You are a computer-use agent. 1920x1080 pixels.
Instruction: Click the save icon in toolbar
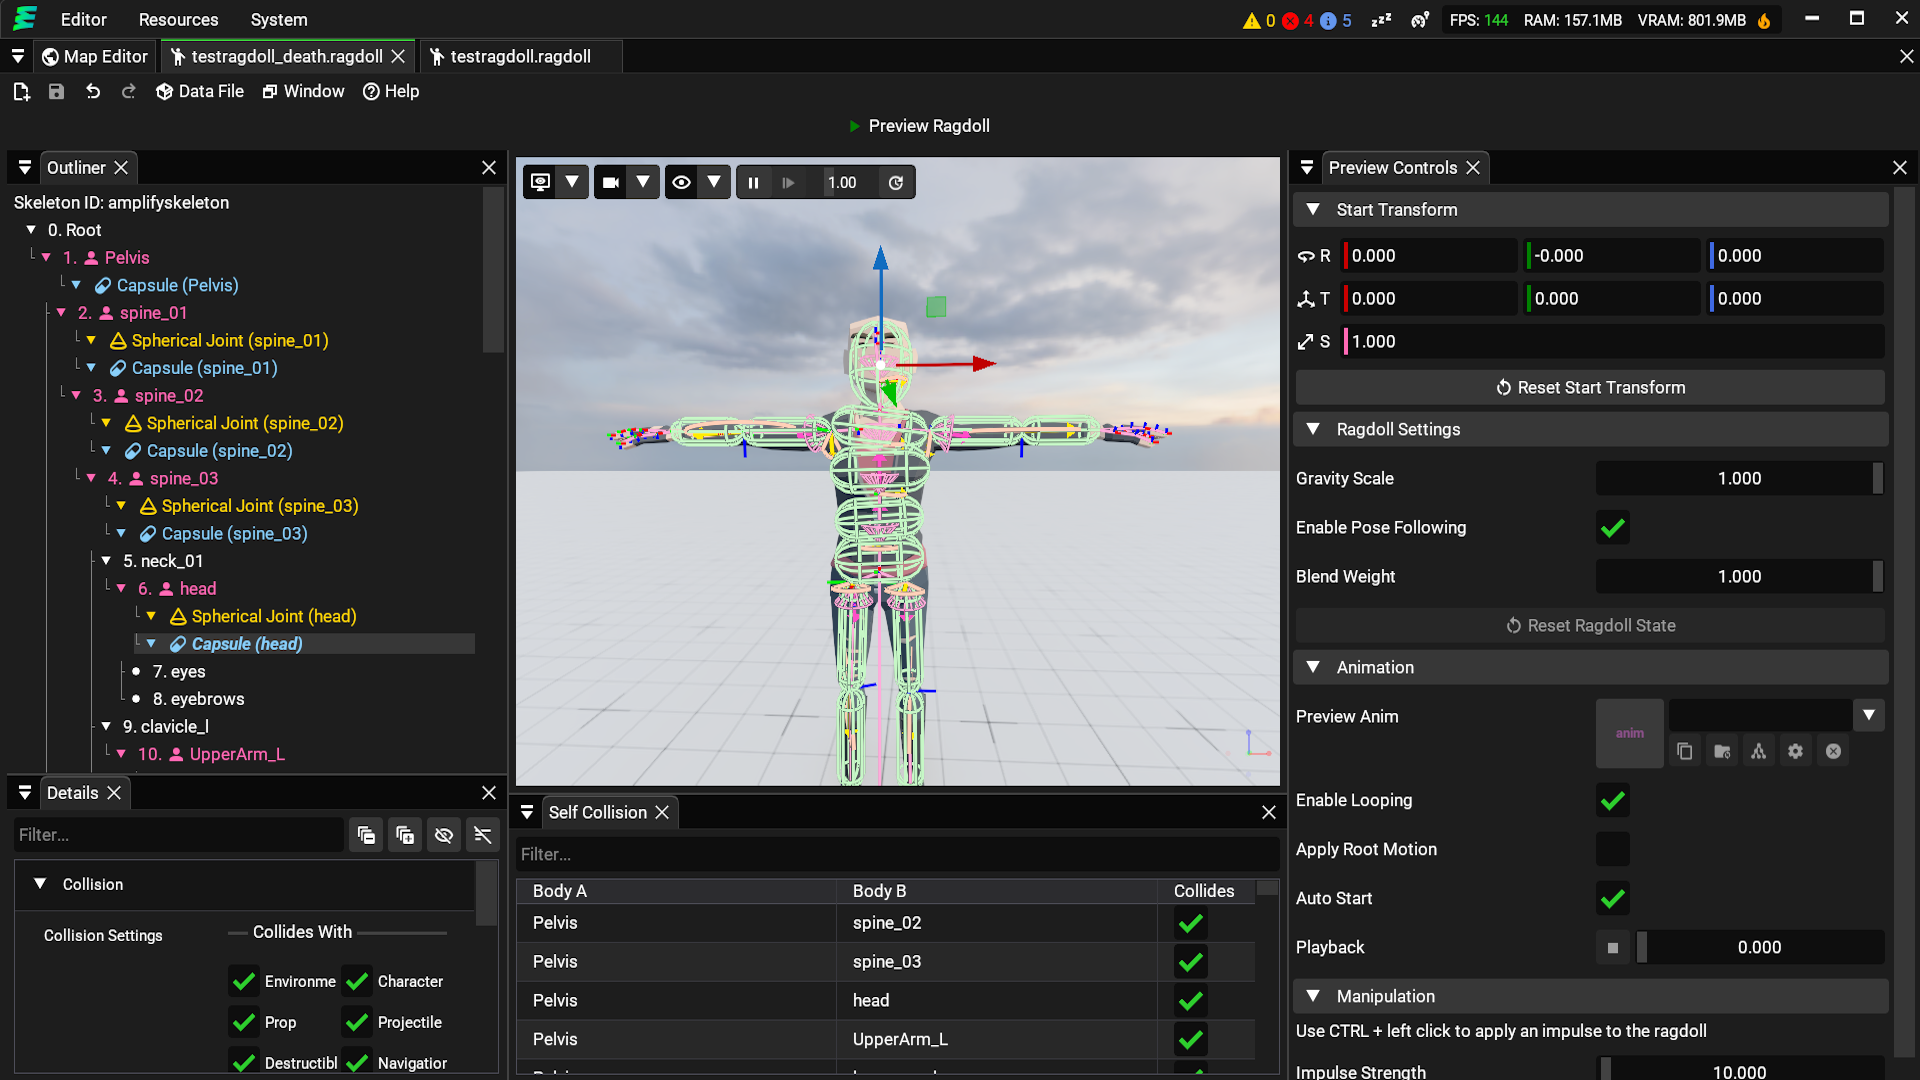[x=57, y=92]
